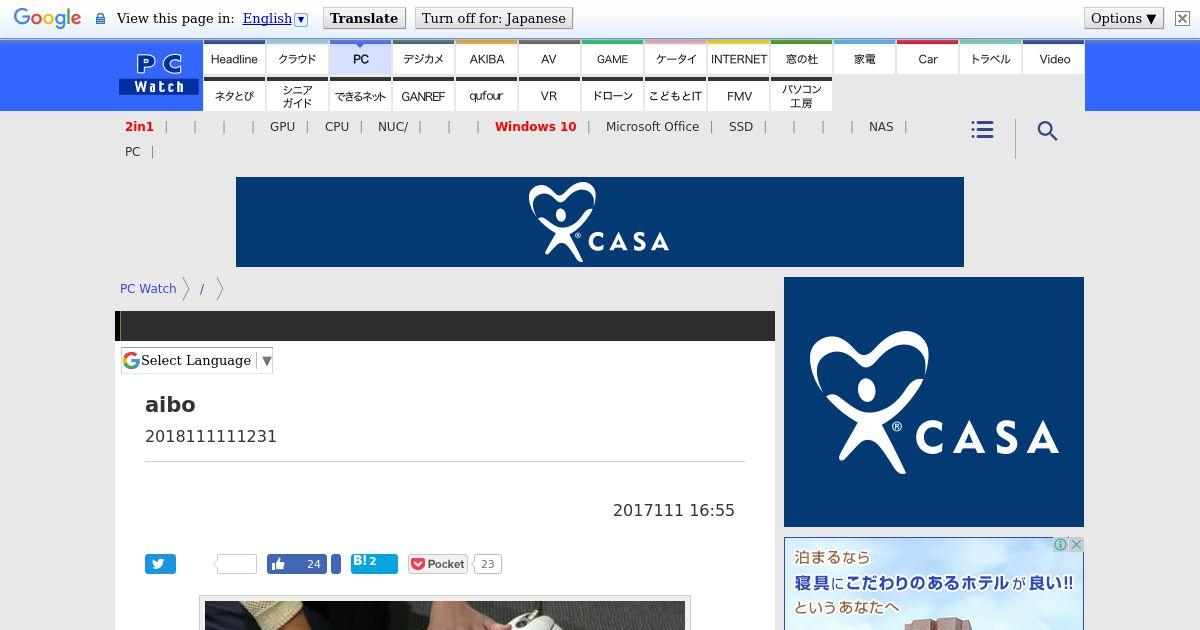Click the Translate button

click(364, 18)
